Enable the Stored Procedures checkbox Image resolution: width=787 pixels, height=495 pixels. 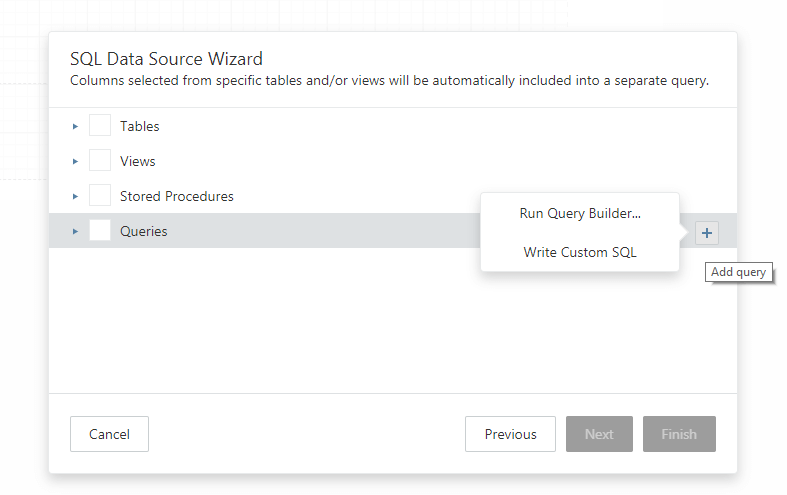point(100,196)
